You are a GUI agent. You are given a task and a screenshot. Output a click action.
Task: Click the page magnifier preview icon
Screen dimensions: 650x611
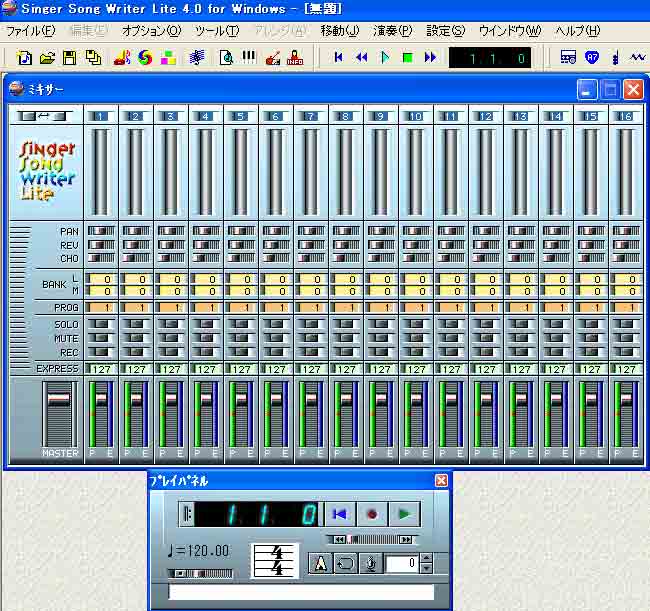coord(226,58)
